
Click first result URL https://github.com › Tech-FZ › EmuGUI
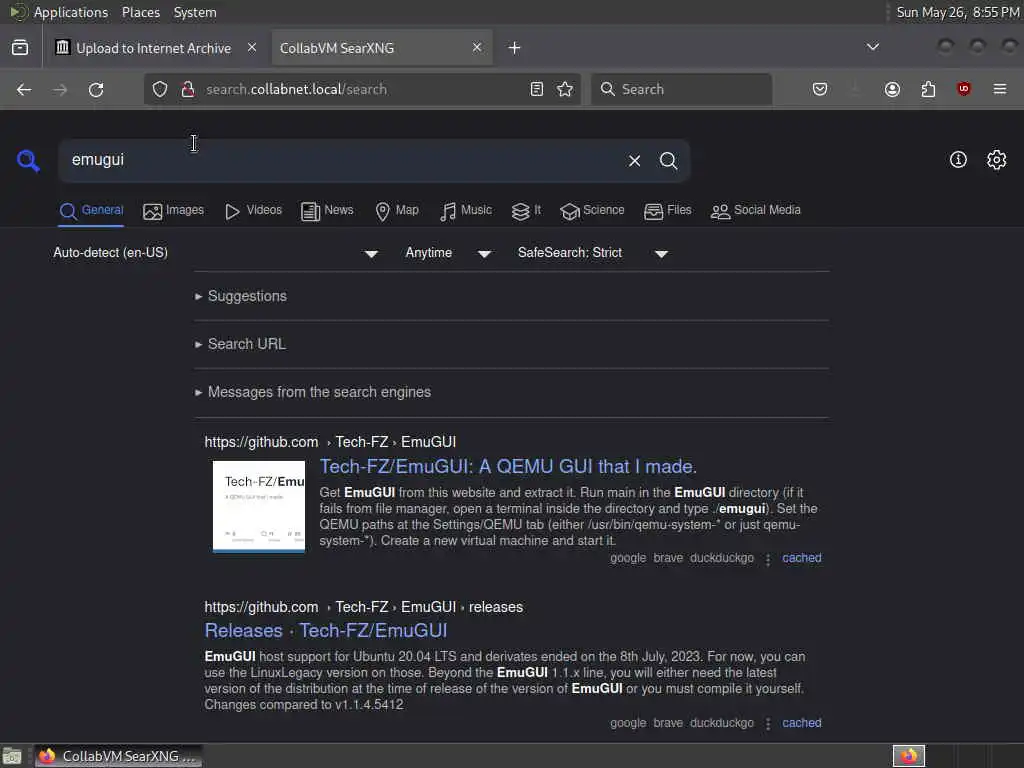tap(330, 442)
